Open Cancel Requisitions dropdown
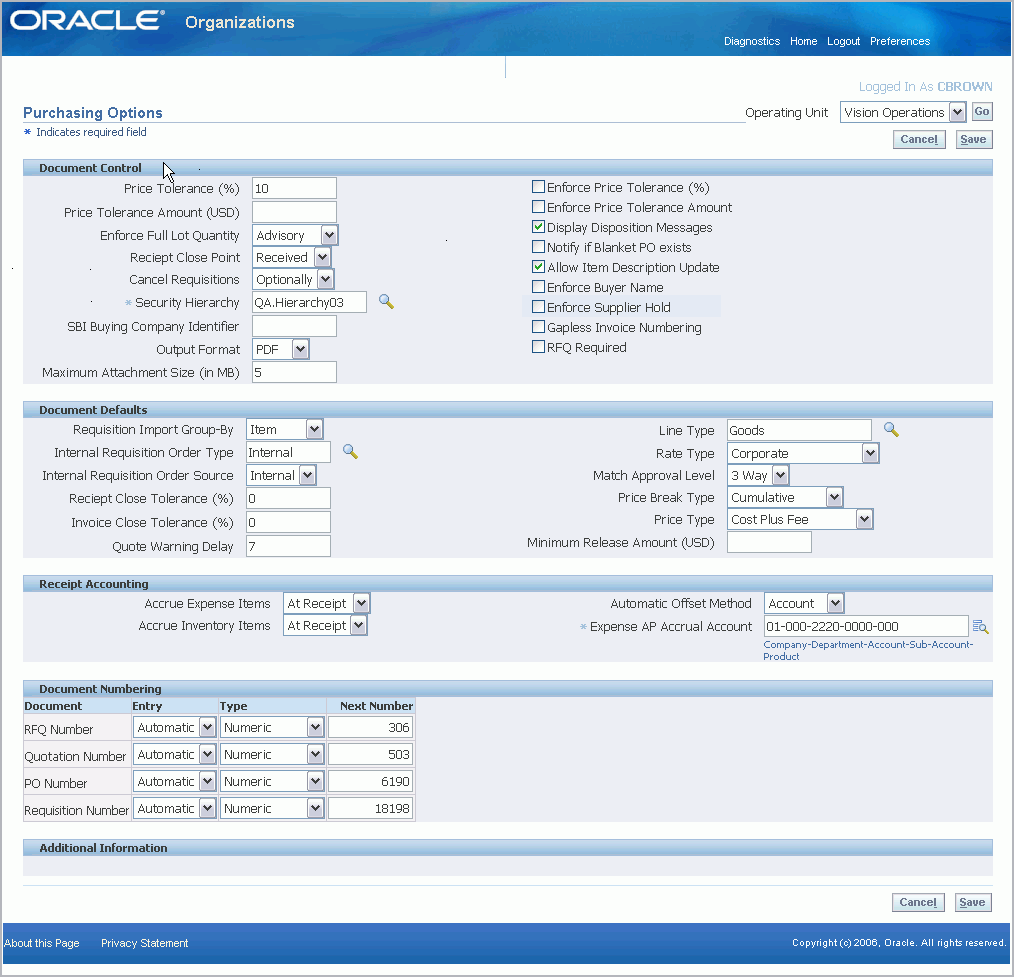Image resolution: width=1014 pixels, height=977 pixels. (x=293, y=279)
